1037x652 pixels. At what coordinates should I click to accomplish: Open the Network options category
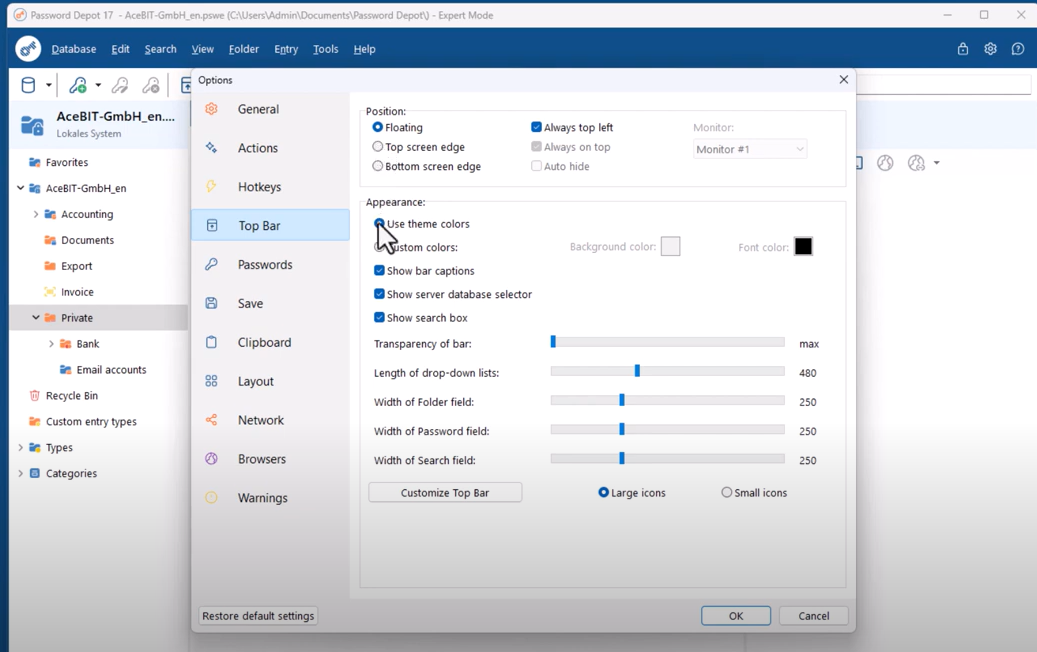coord(260,420)
